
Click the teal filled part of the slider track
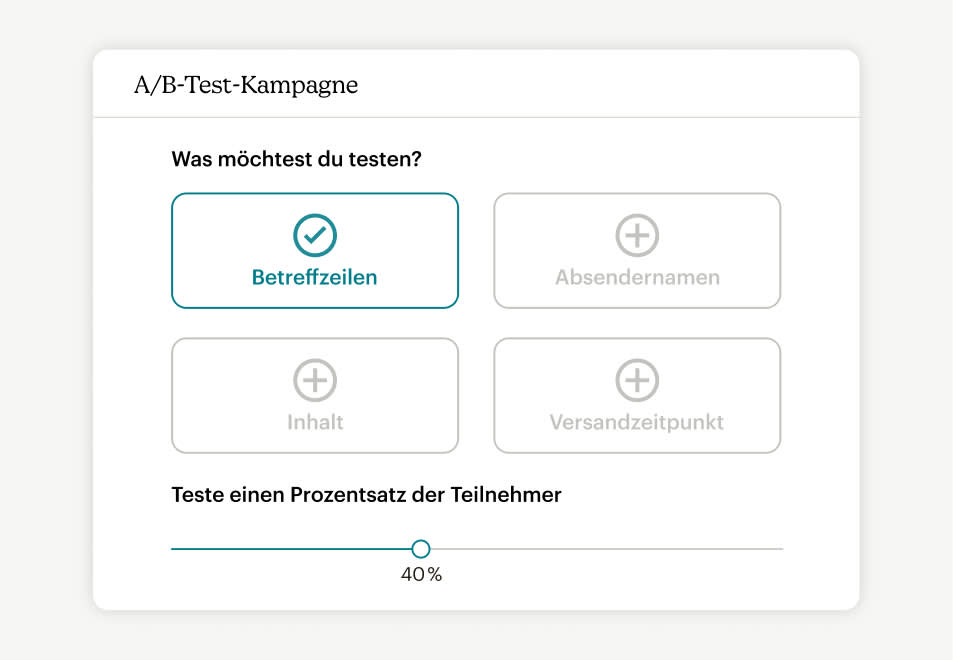pos(291,549)
